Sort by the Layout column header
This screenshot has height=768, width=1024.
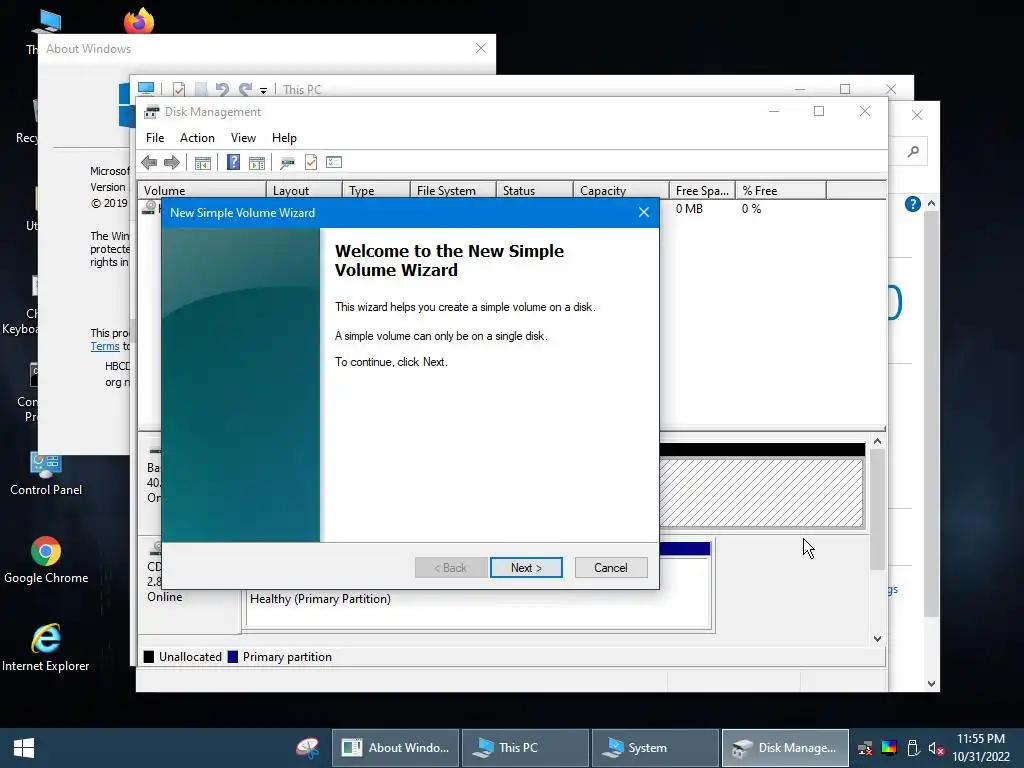click(x=304, y=190)
